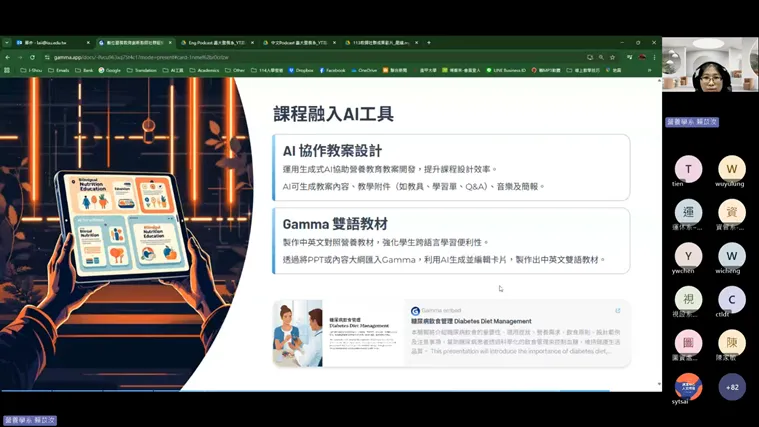Open the Chrome three-dot menu
Image resolution: width=759 pixels, height=427 pixels.
(x=654, y=57)
